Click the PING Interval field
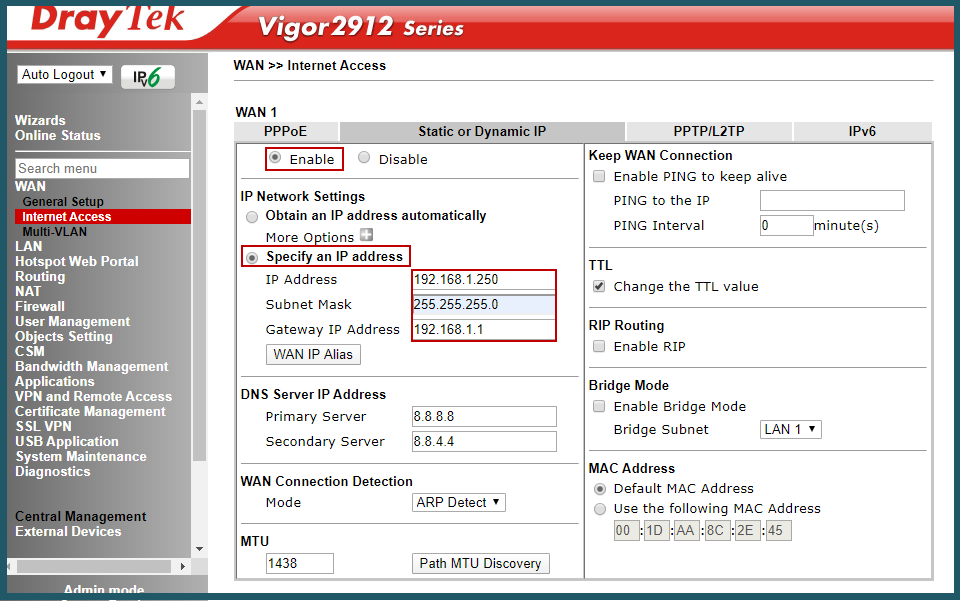The height and width of the screenshot is (601, 960). tap(787, 225)
